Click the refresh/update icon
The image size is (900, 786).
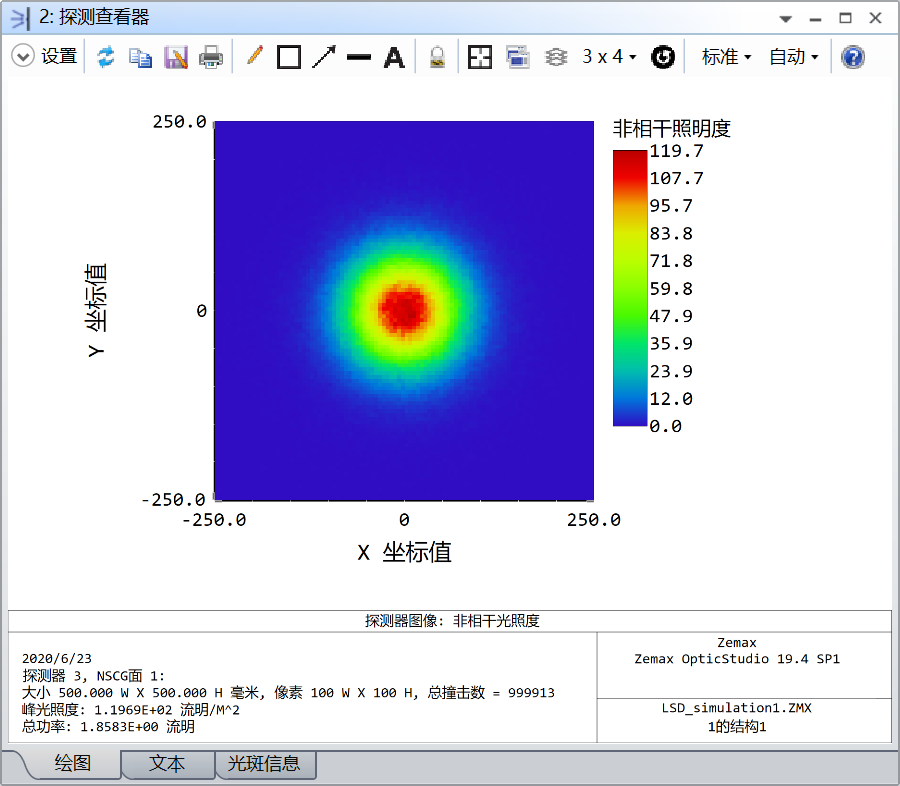click(105, 57)
